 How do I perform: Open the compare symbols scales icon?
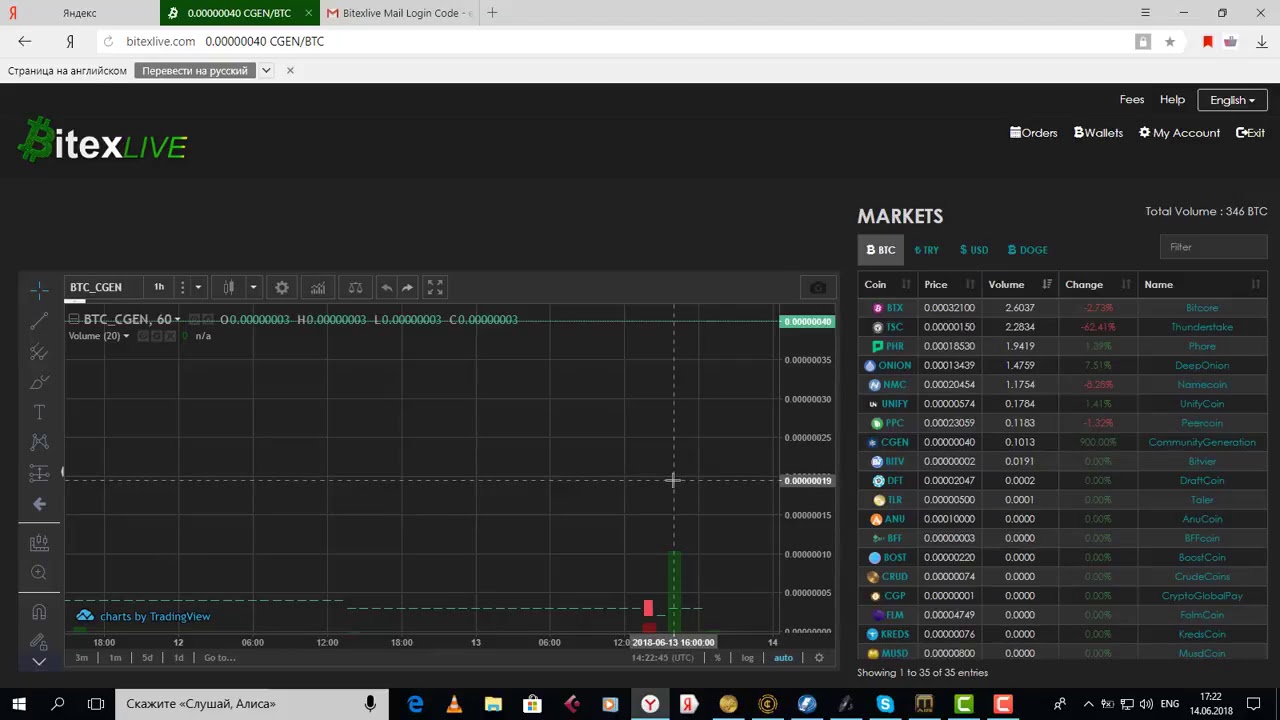(355, 288)
